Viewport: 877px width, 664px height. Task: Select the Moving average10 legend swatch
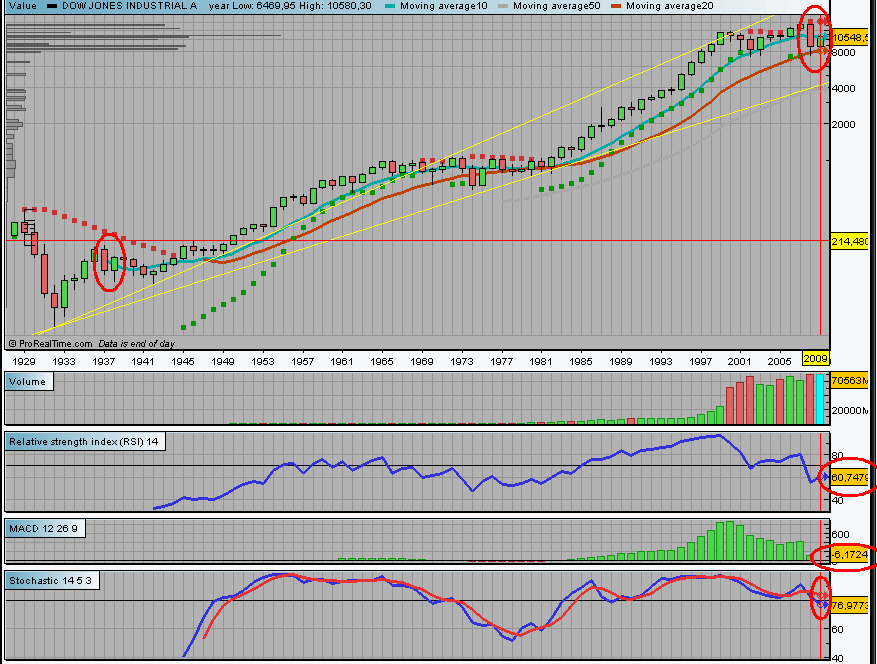pyautogui.click(x=390, y=6)
